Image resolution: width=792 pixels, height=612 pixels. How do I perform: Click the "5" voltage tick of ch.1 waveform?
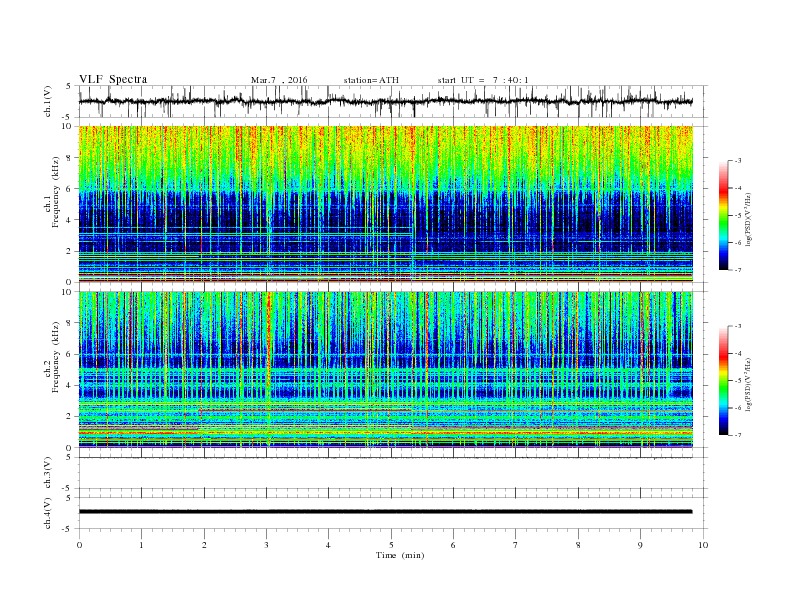click(x=70, y=86)
